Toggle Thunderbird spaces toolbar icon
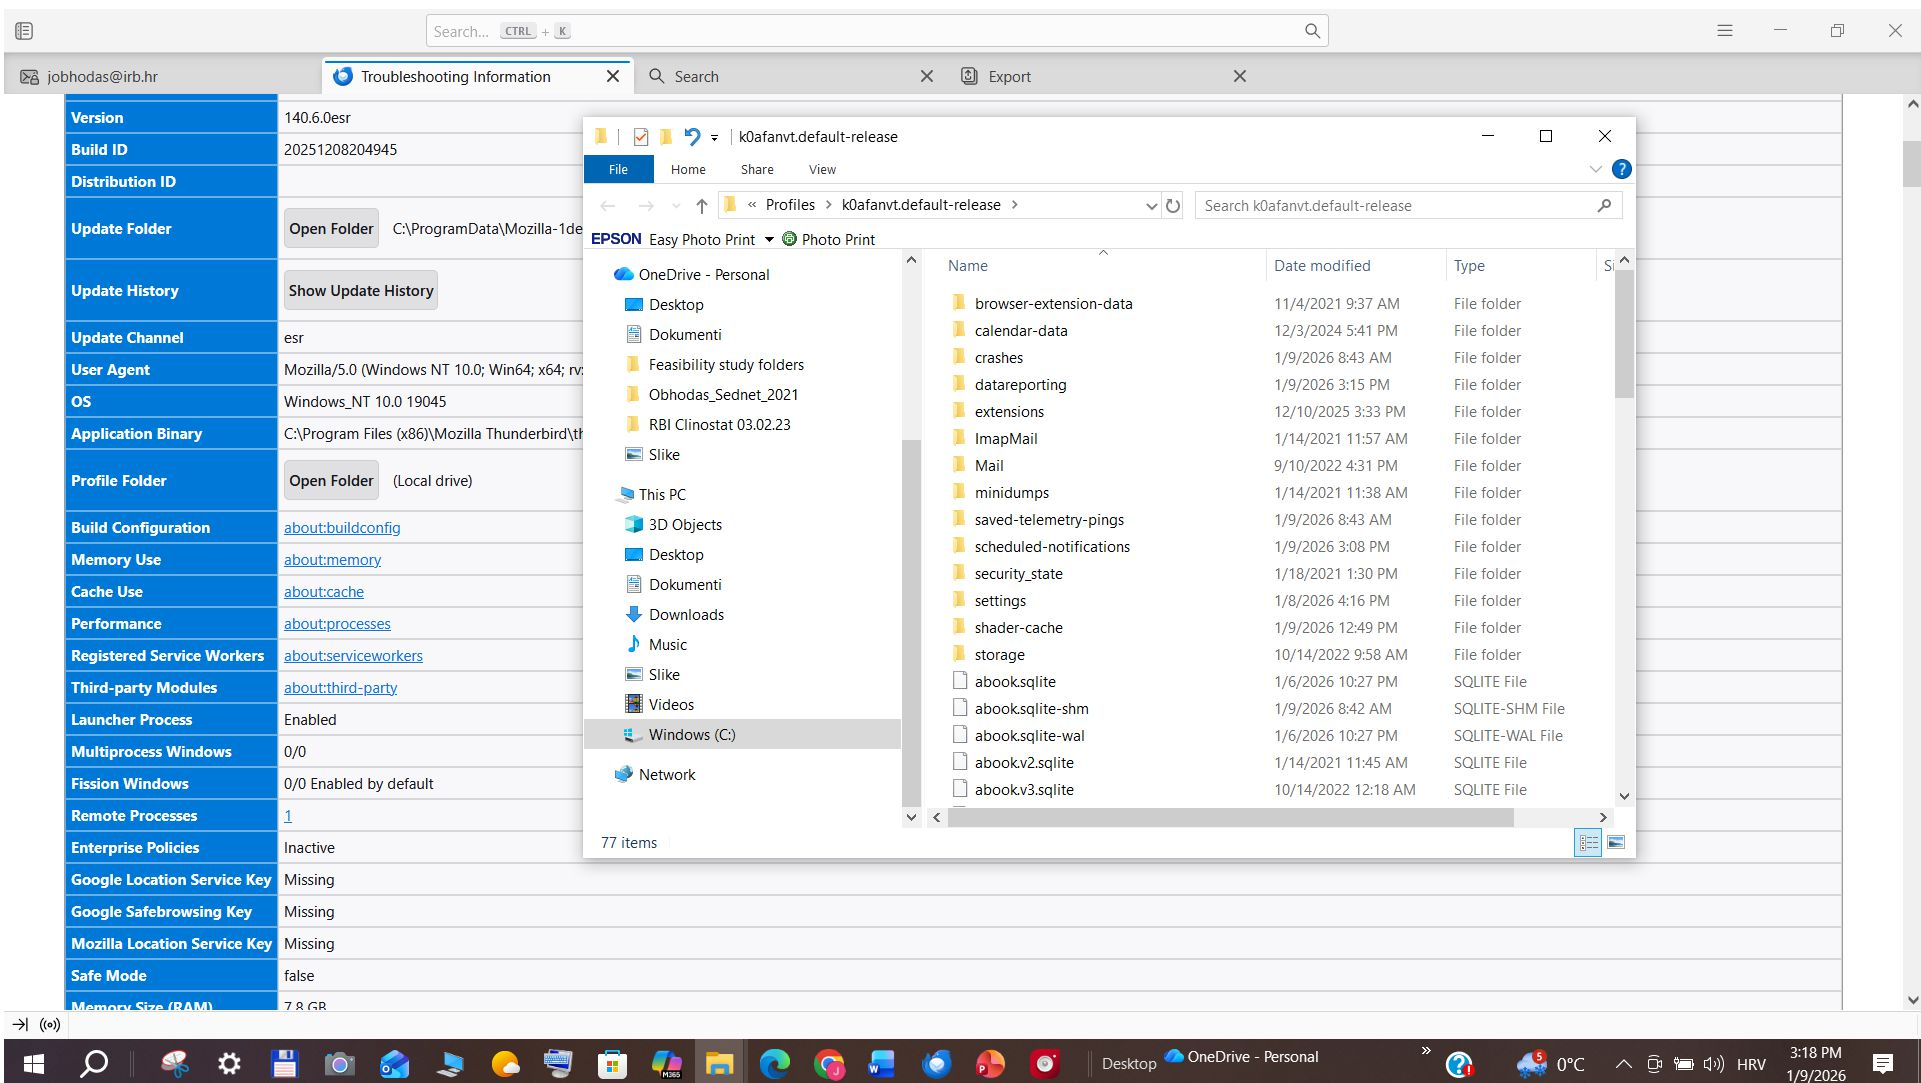 pos(24,31)
